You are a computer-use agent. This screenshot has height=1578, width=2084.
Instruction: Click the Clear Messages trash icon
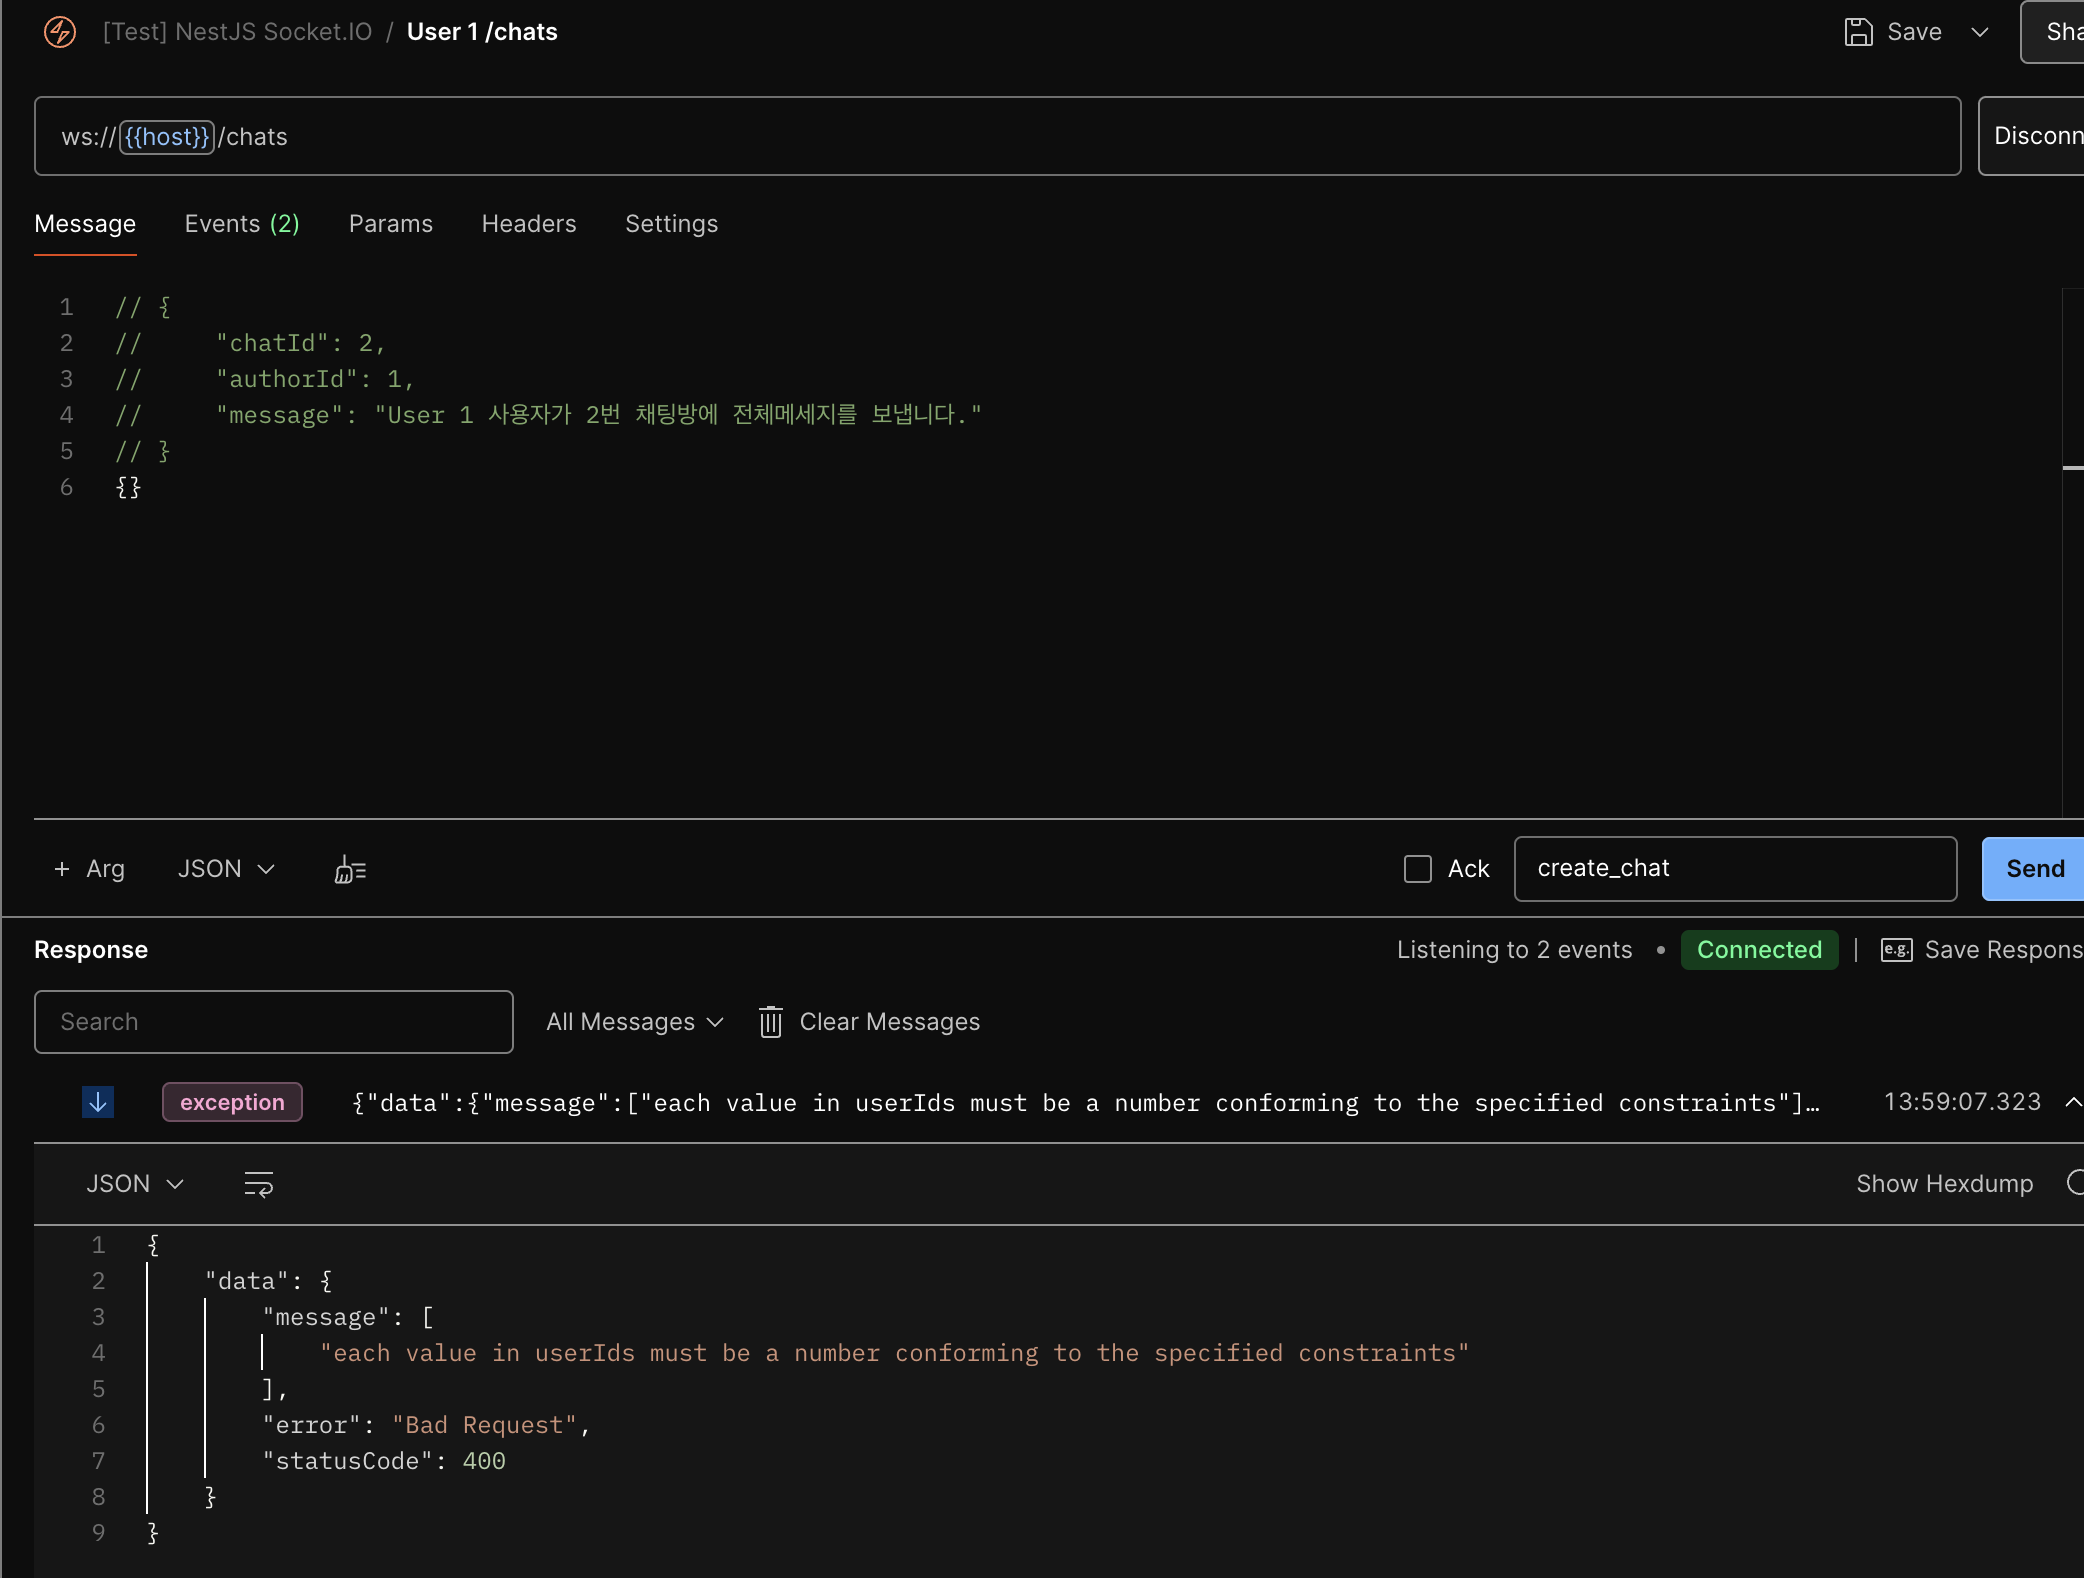click(770, 1022)
